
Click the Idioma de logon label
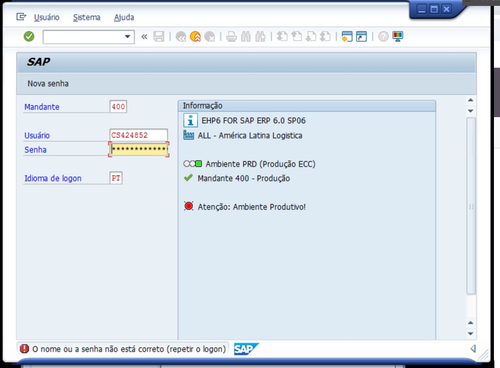tap(53, 178)
